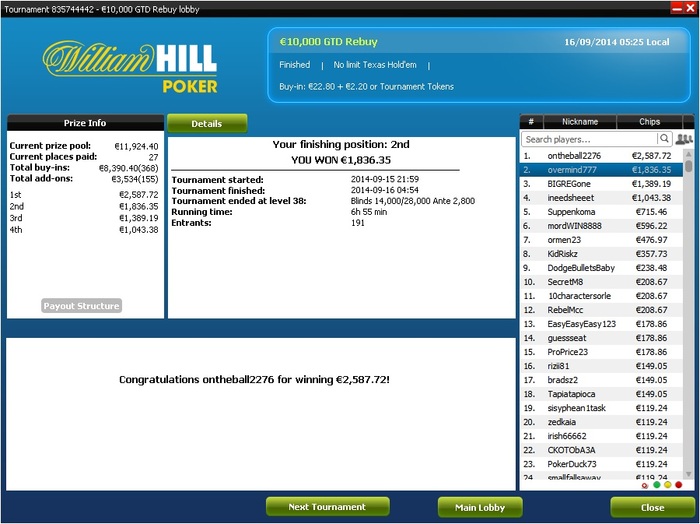Select player RebelMcc row
Screen dimensions: 700x524
tap(601, 310)
